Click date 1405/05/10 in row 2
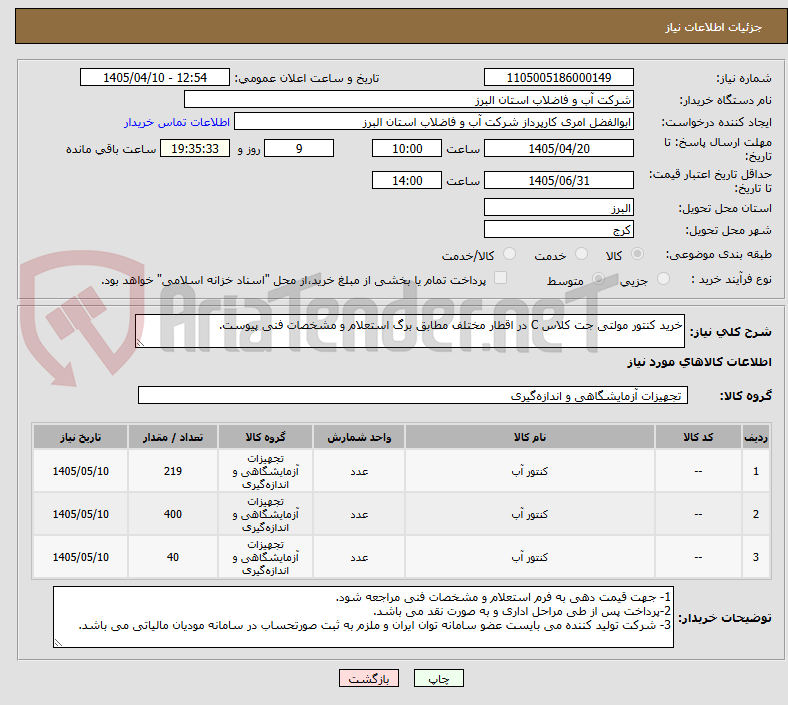788x705 pixels. (80, 514)
